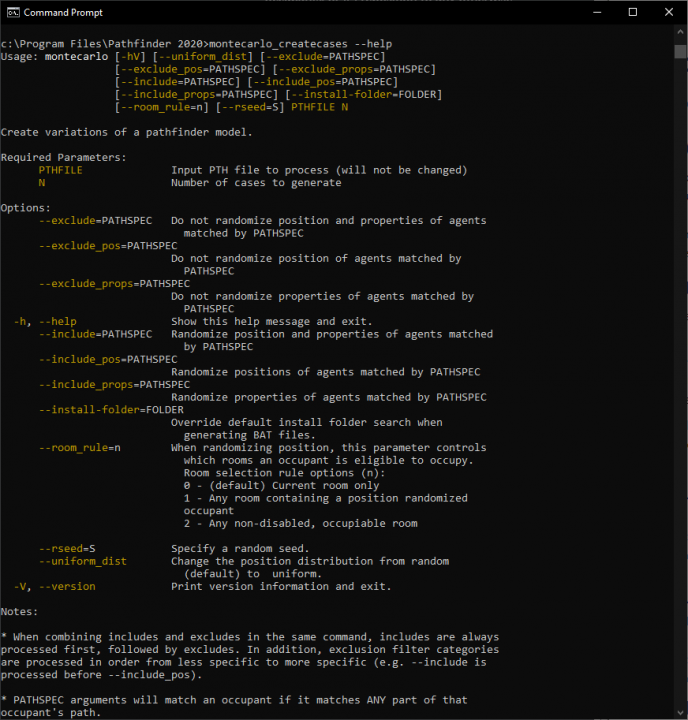Image resolution: width=688 pixels, height=720 pixels.
Task: Click the '--exclude_pos=PATHSPEC' option in Options list
Action: click(108, 246)
